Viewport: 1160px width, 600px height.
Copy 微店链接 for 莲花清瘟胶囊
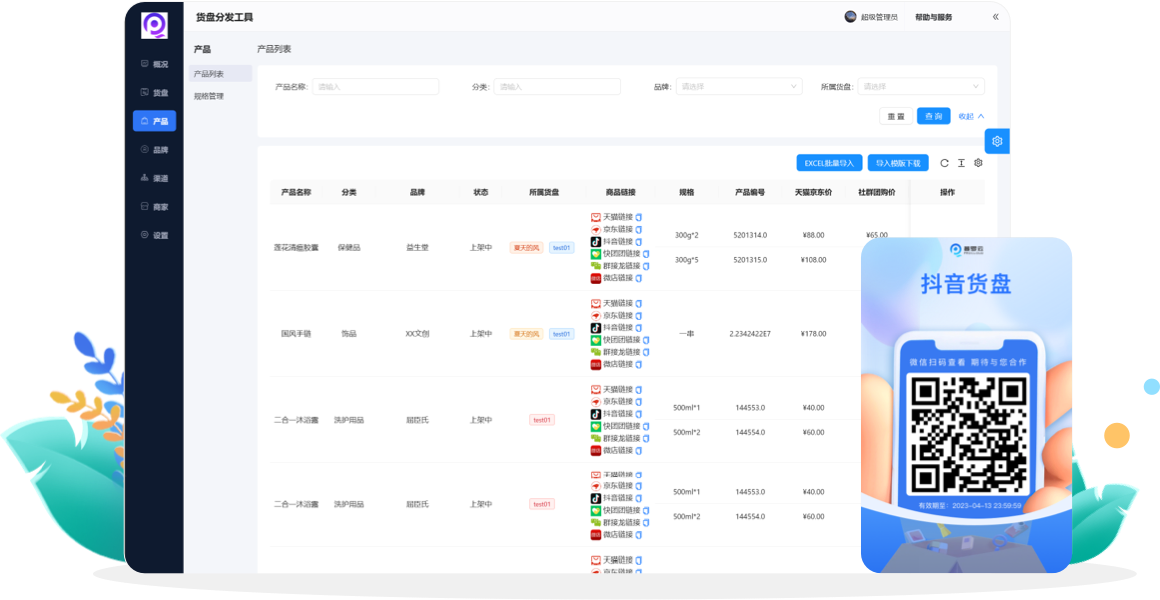coord(638,278)
